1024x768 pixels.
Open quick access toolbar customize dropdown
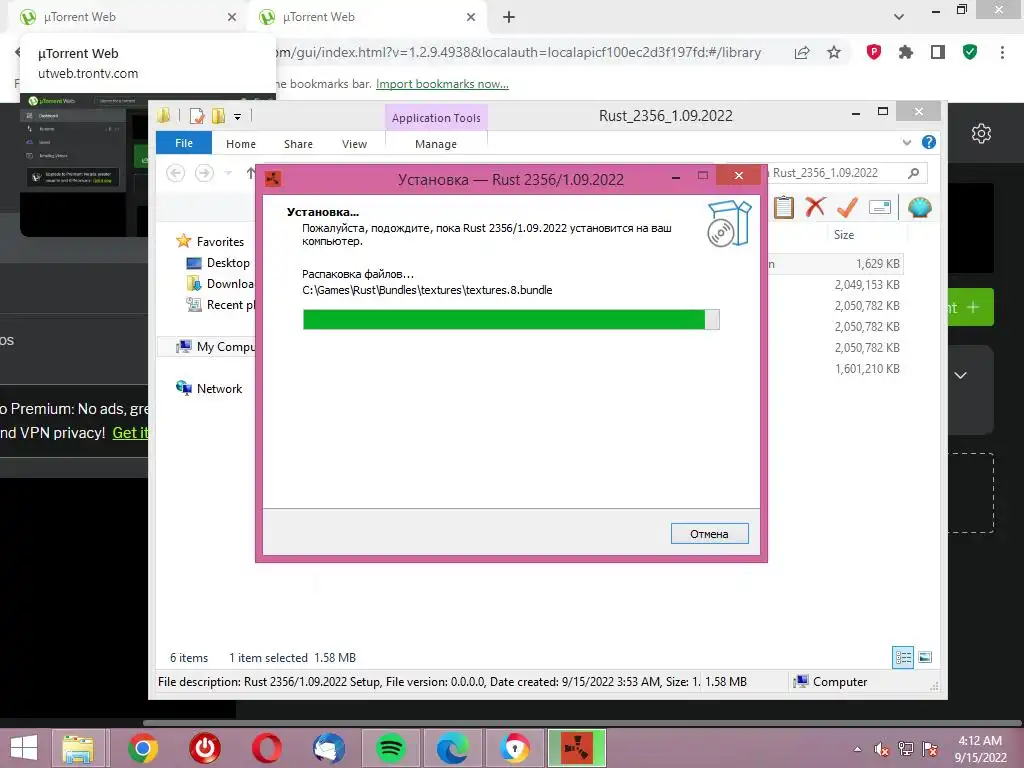pos(238,117)
